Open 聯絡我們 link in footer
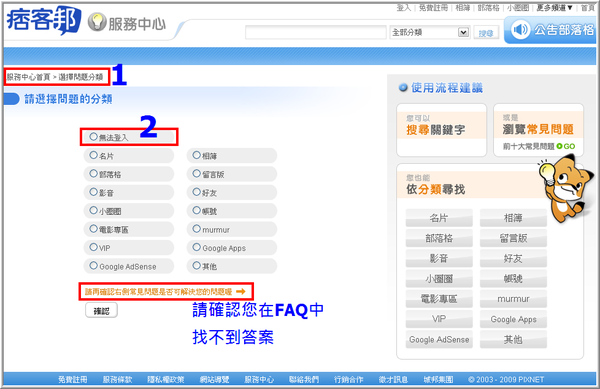The image size is (600, 389). pos(304,379)
